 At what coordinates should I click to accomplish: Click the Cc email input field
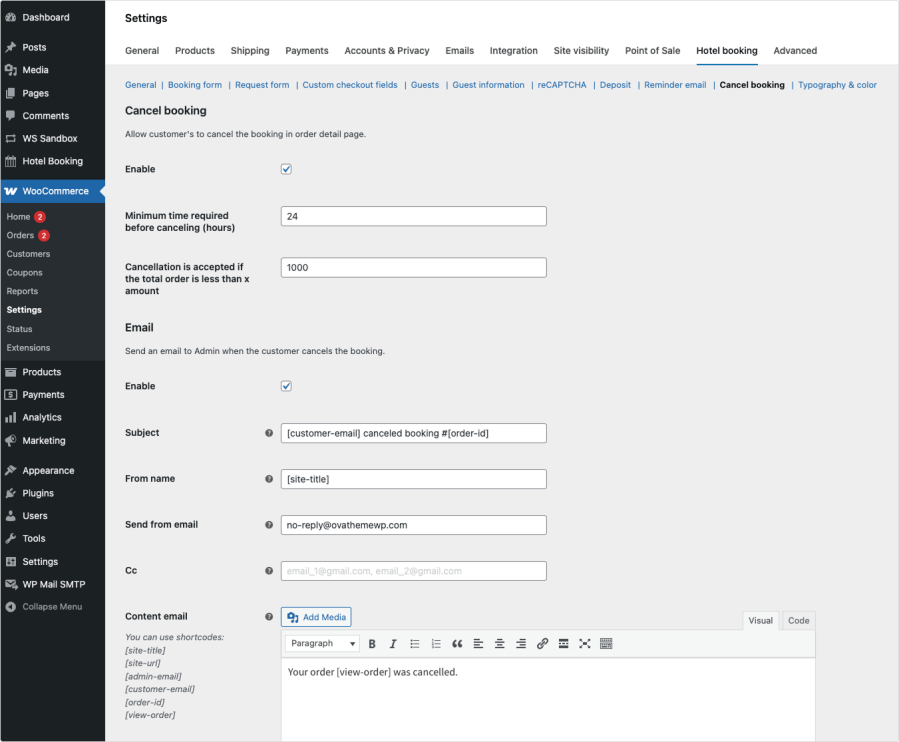pyautogui.click(x=414, y=571)
